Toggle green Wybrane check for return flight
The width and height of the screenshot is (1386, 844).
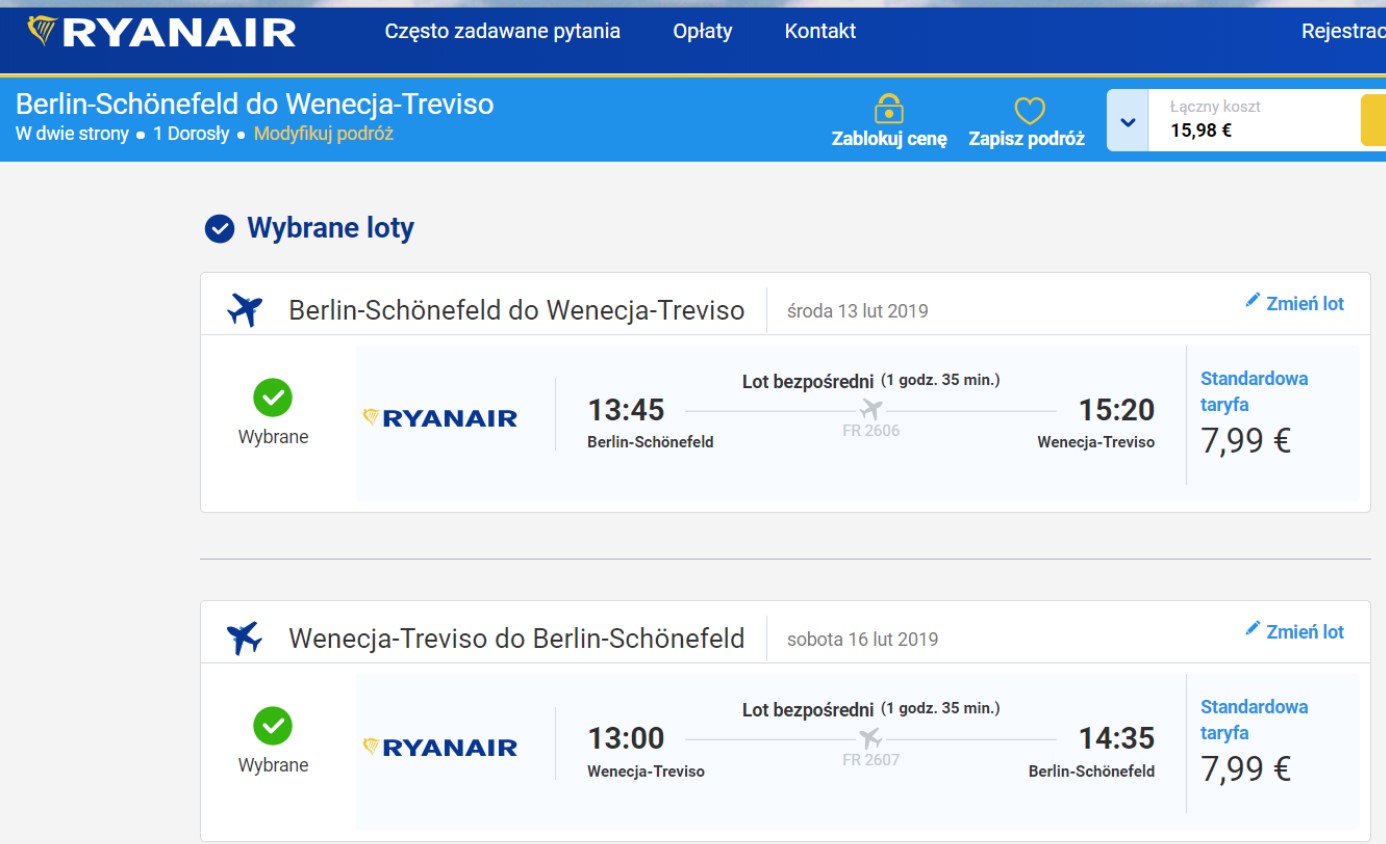tap(273, 726)
